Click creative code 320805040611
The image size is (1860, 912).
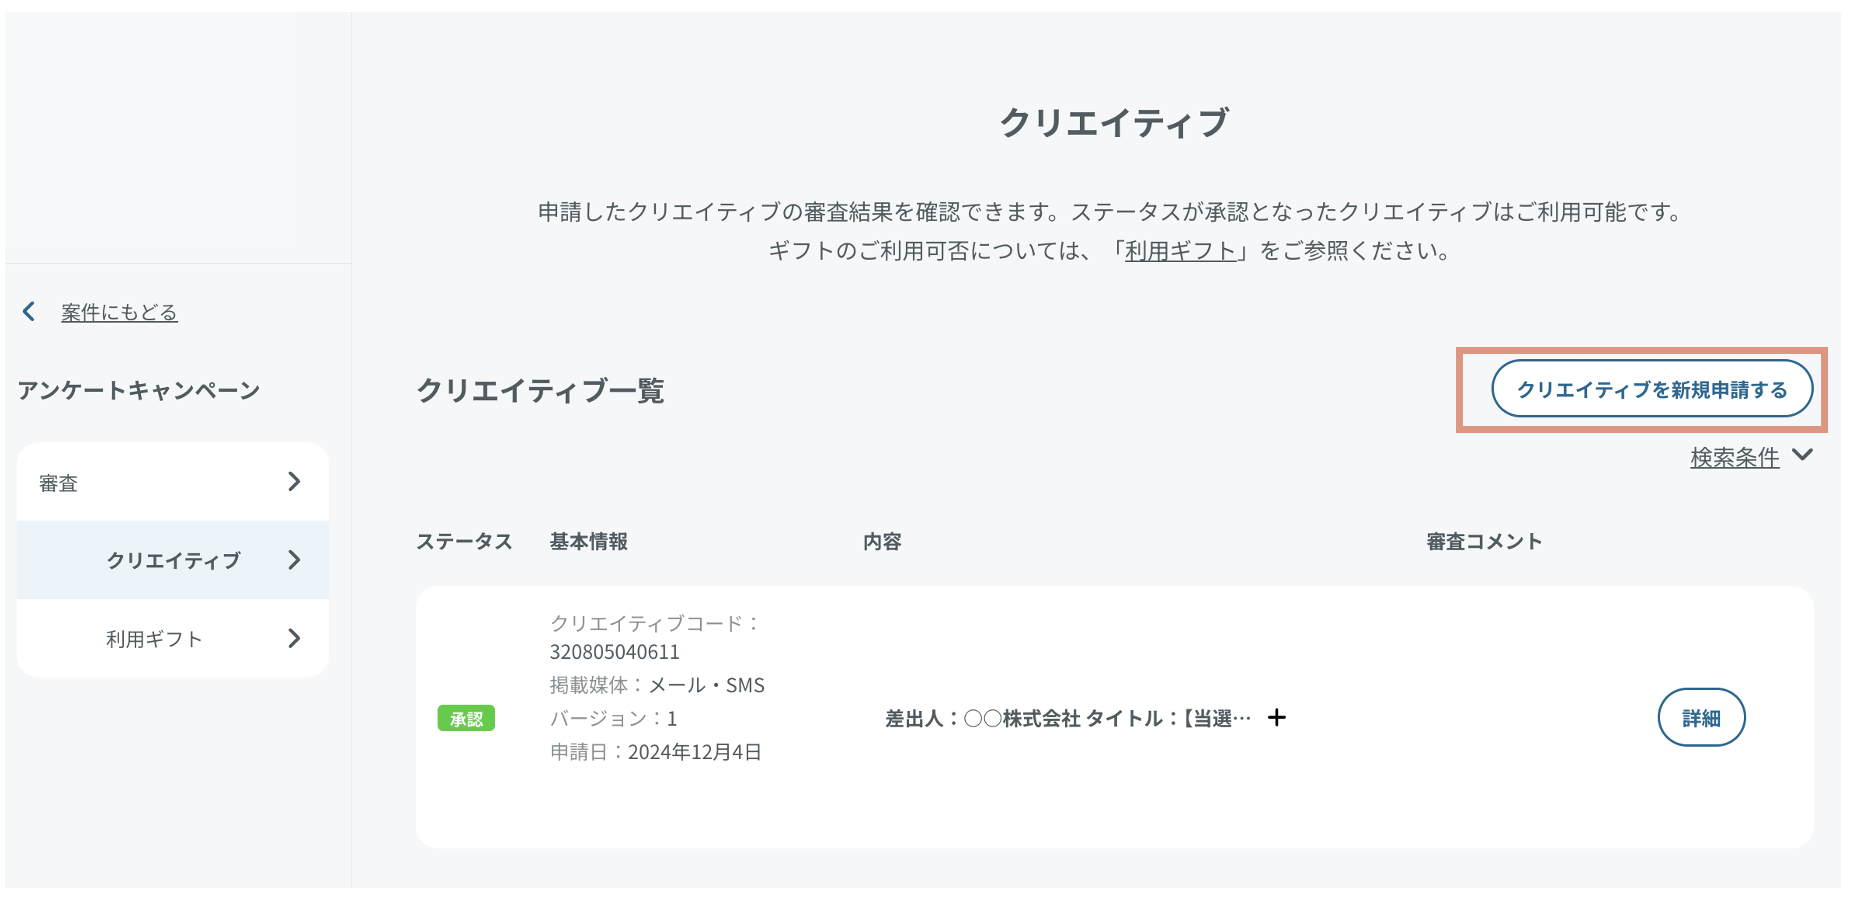pos(615,652)
